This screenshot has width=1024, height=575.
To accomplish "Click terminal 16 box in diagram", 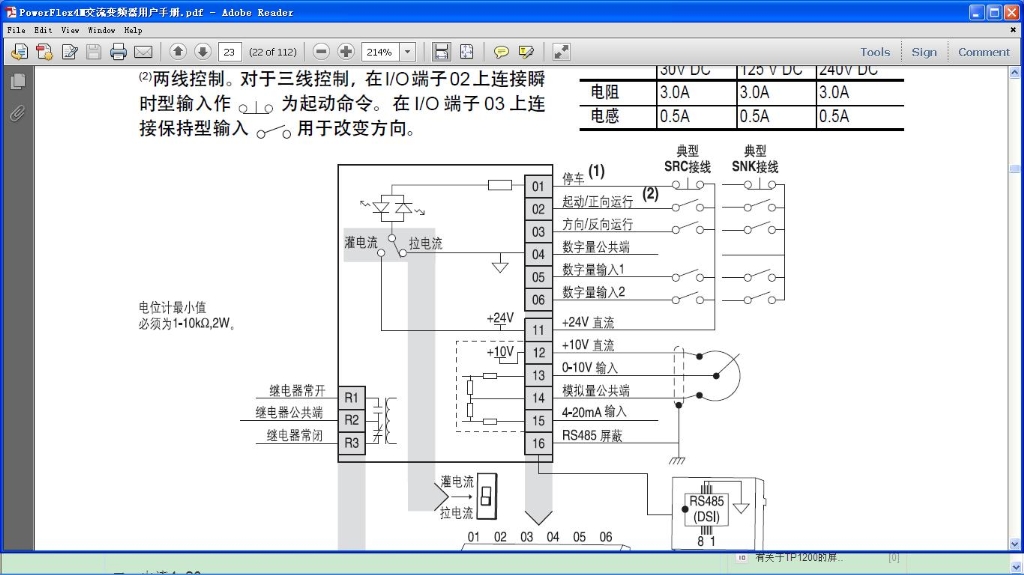I will coord(538,443).
